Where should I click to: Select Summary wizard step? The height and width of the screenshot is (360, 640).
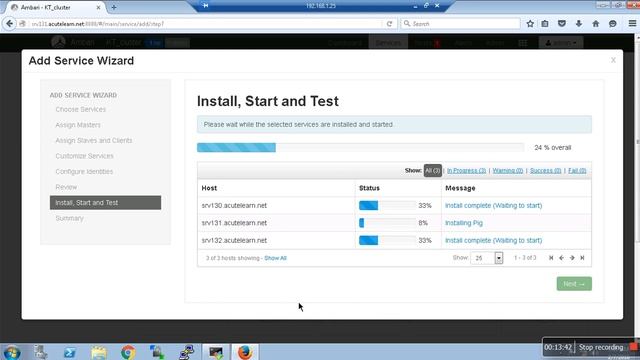(x=69, y=218)
